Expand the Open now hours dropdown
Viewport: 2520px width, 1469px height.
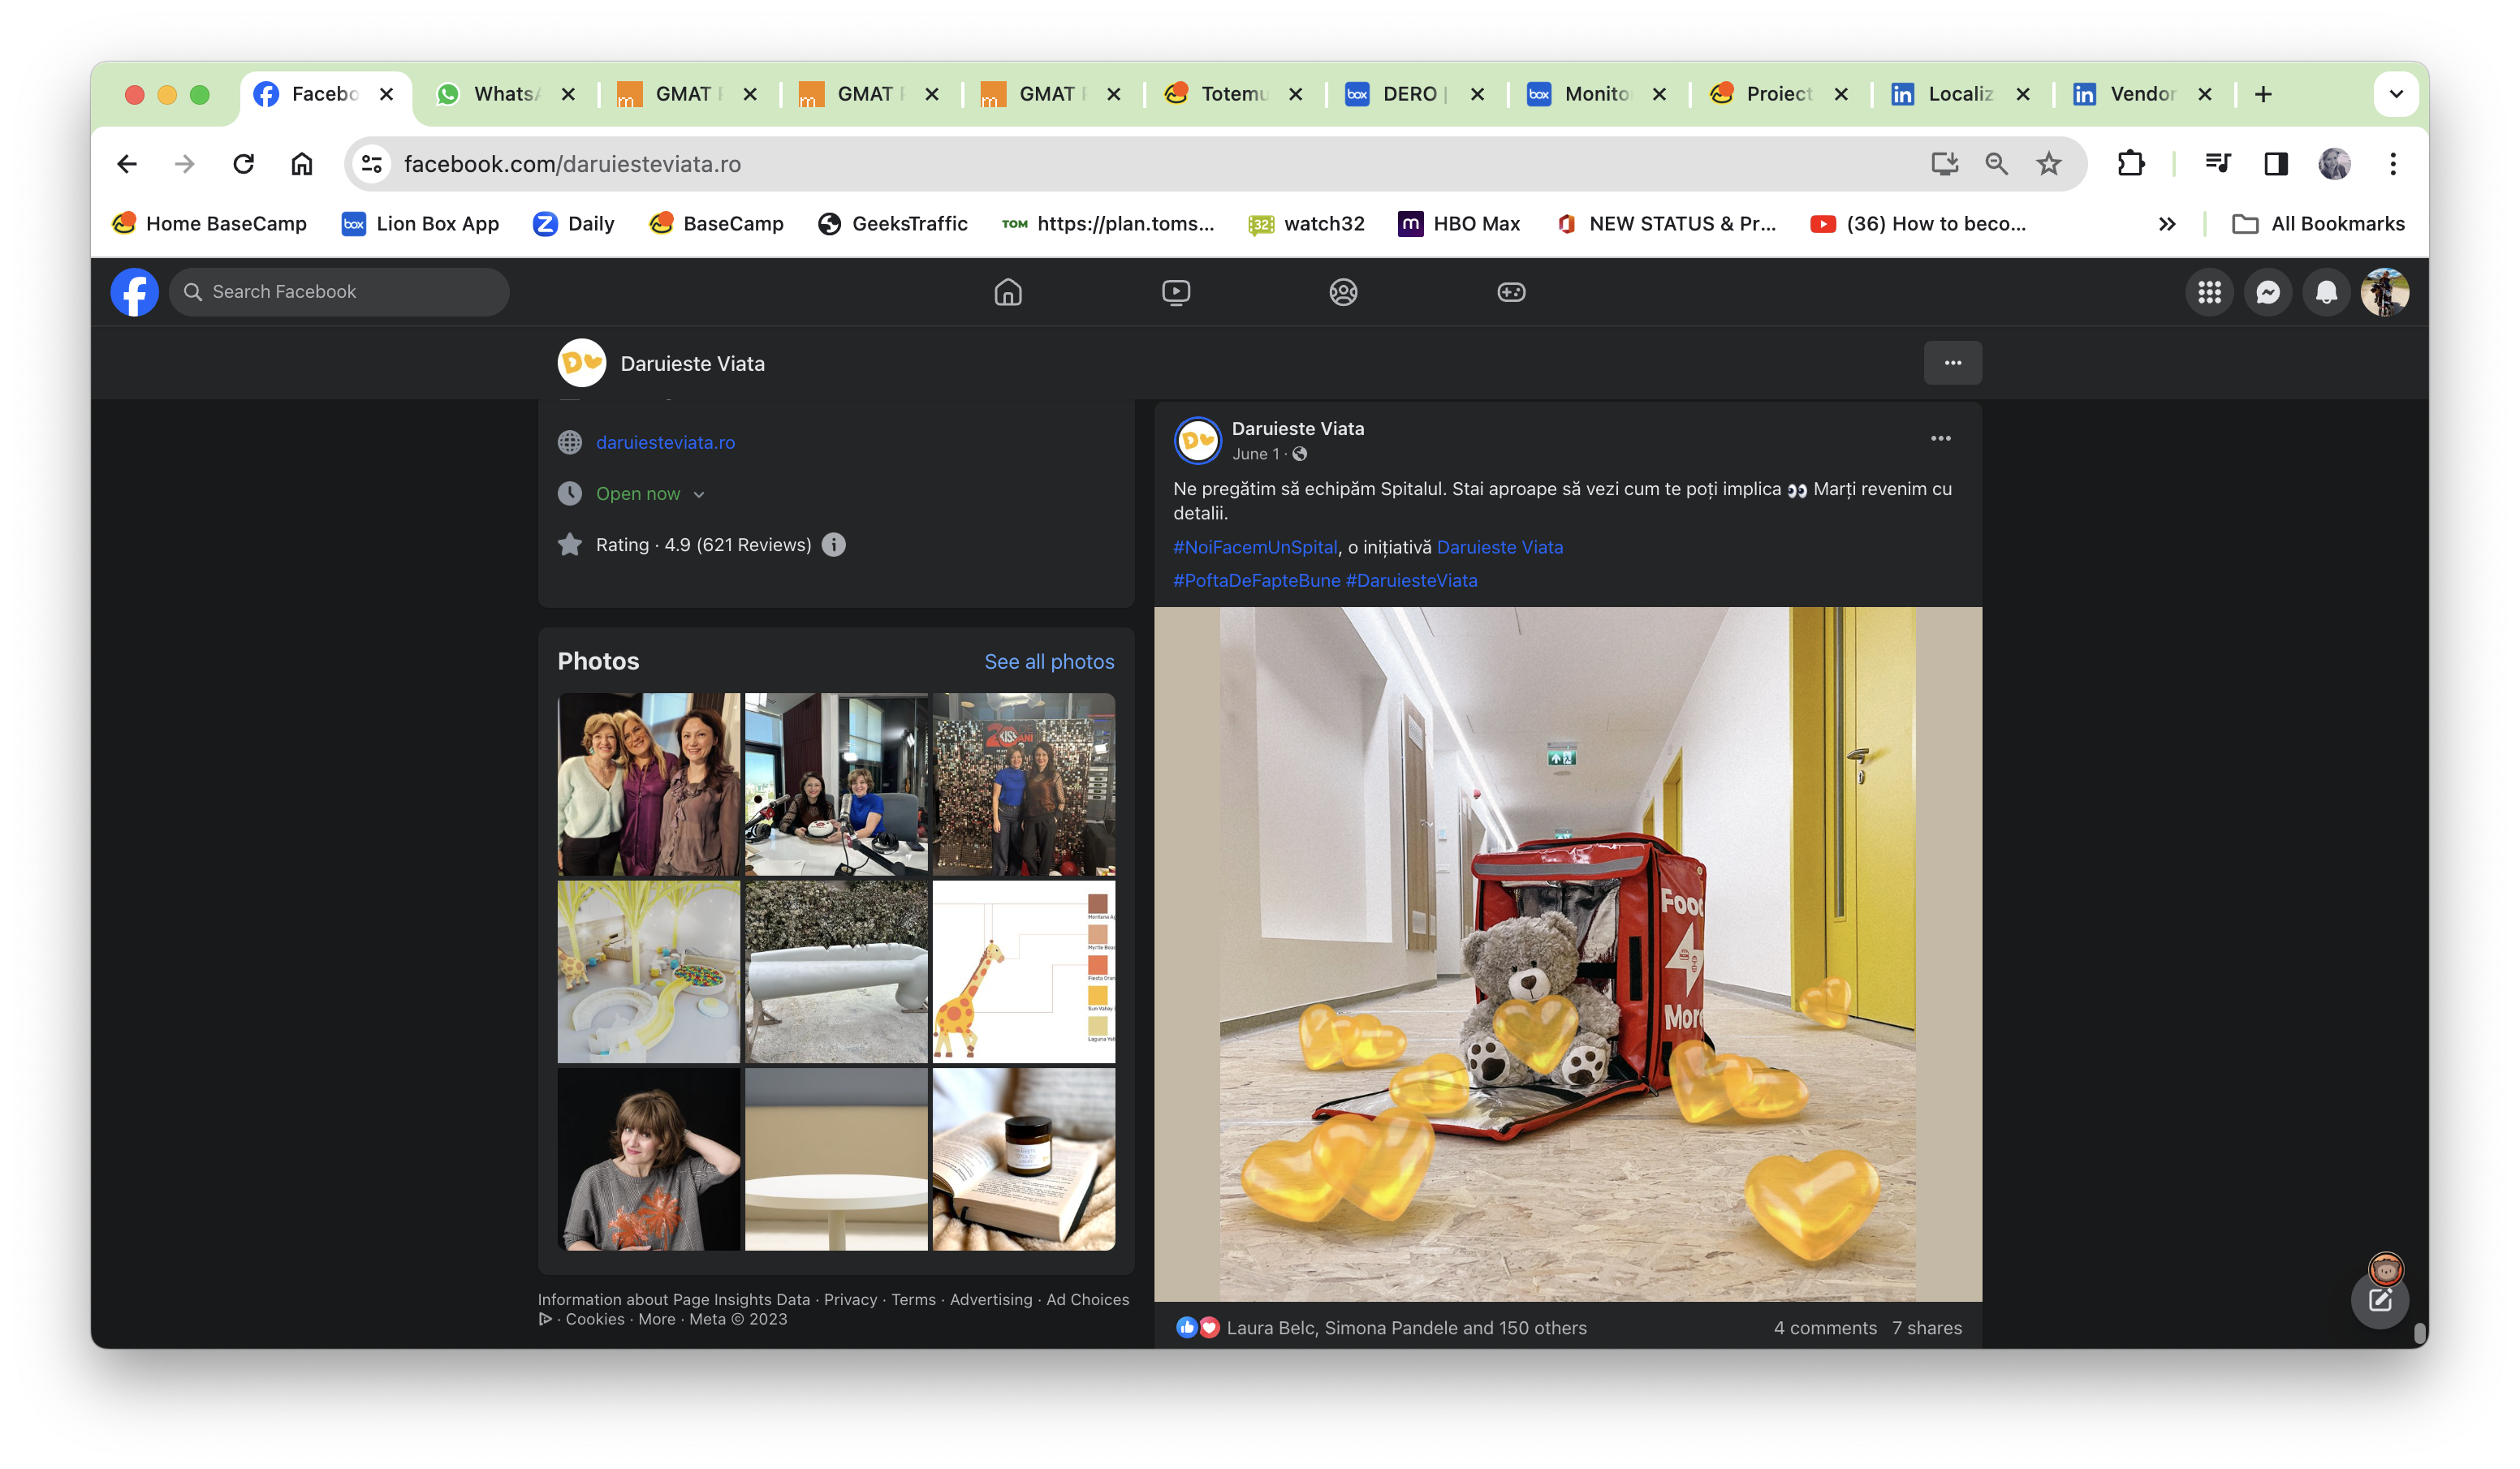[699, 494]
